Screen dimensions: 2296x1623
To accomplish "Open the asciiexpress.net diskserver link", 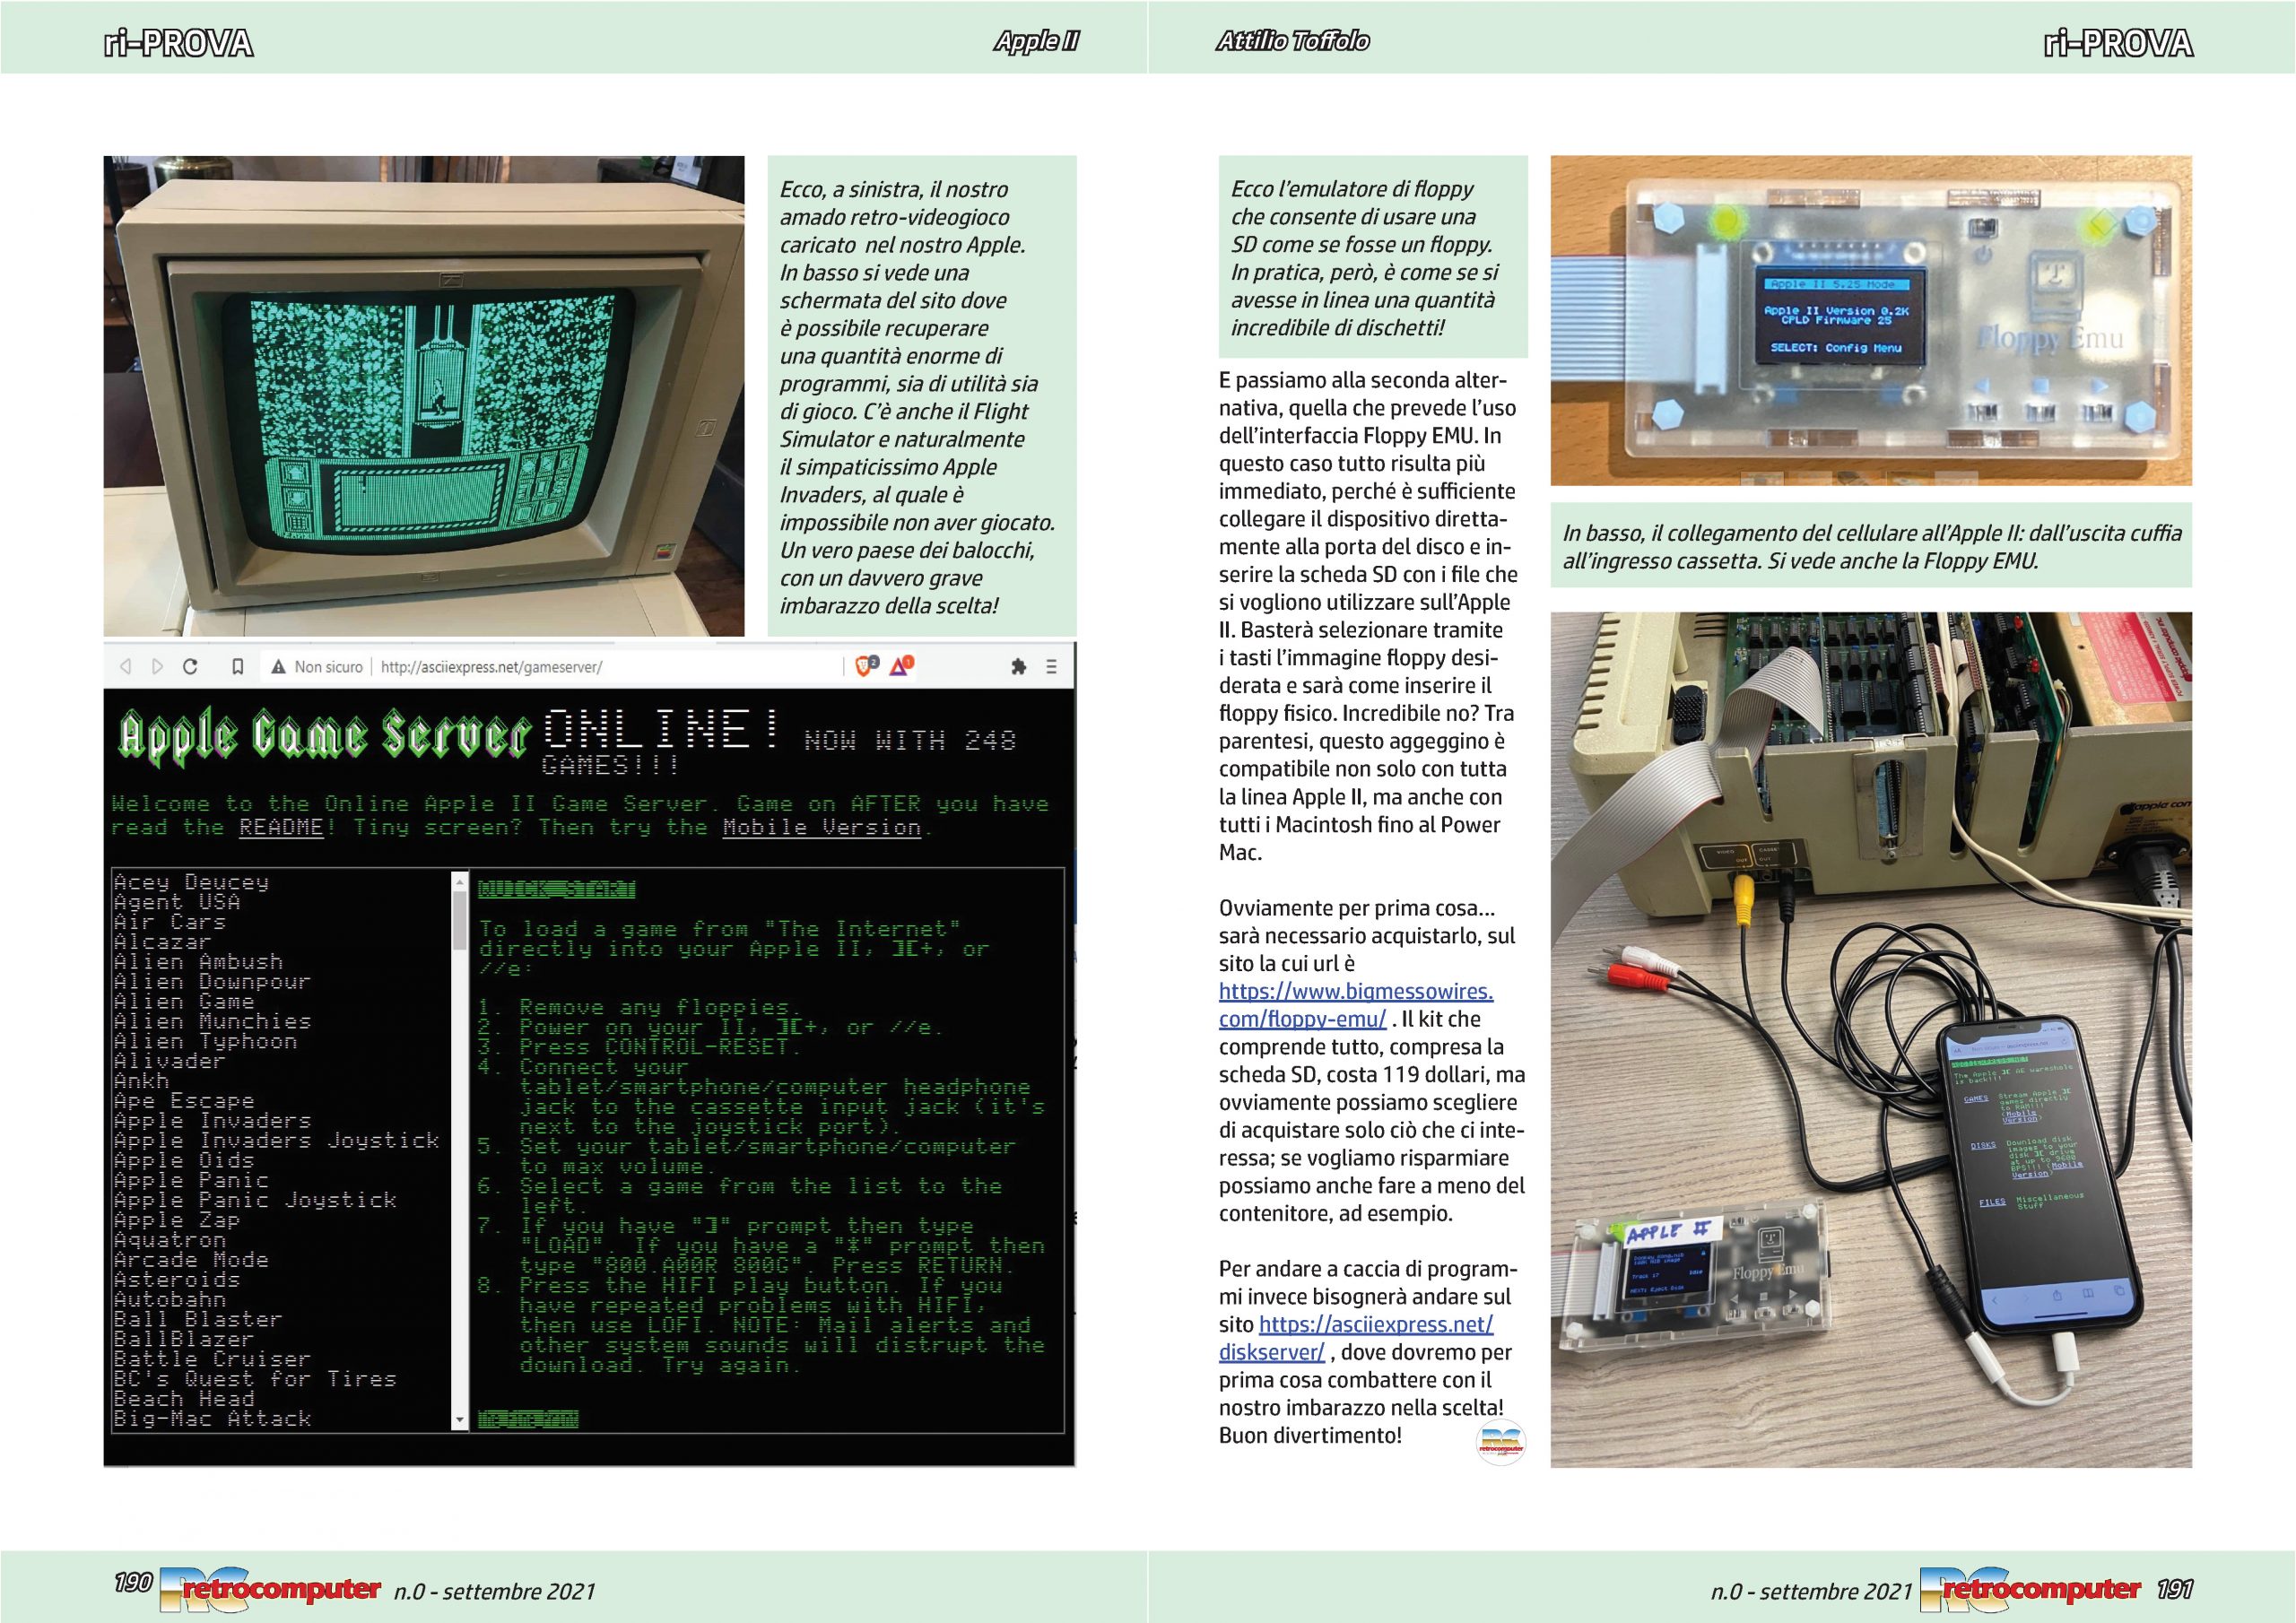I will pos(1356,1338).
